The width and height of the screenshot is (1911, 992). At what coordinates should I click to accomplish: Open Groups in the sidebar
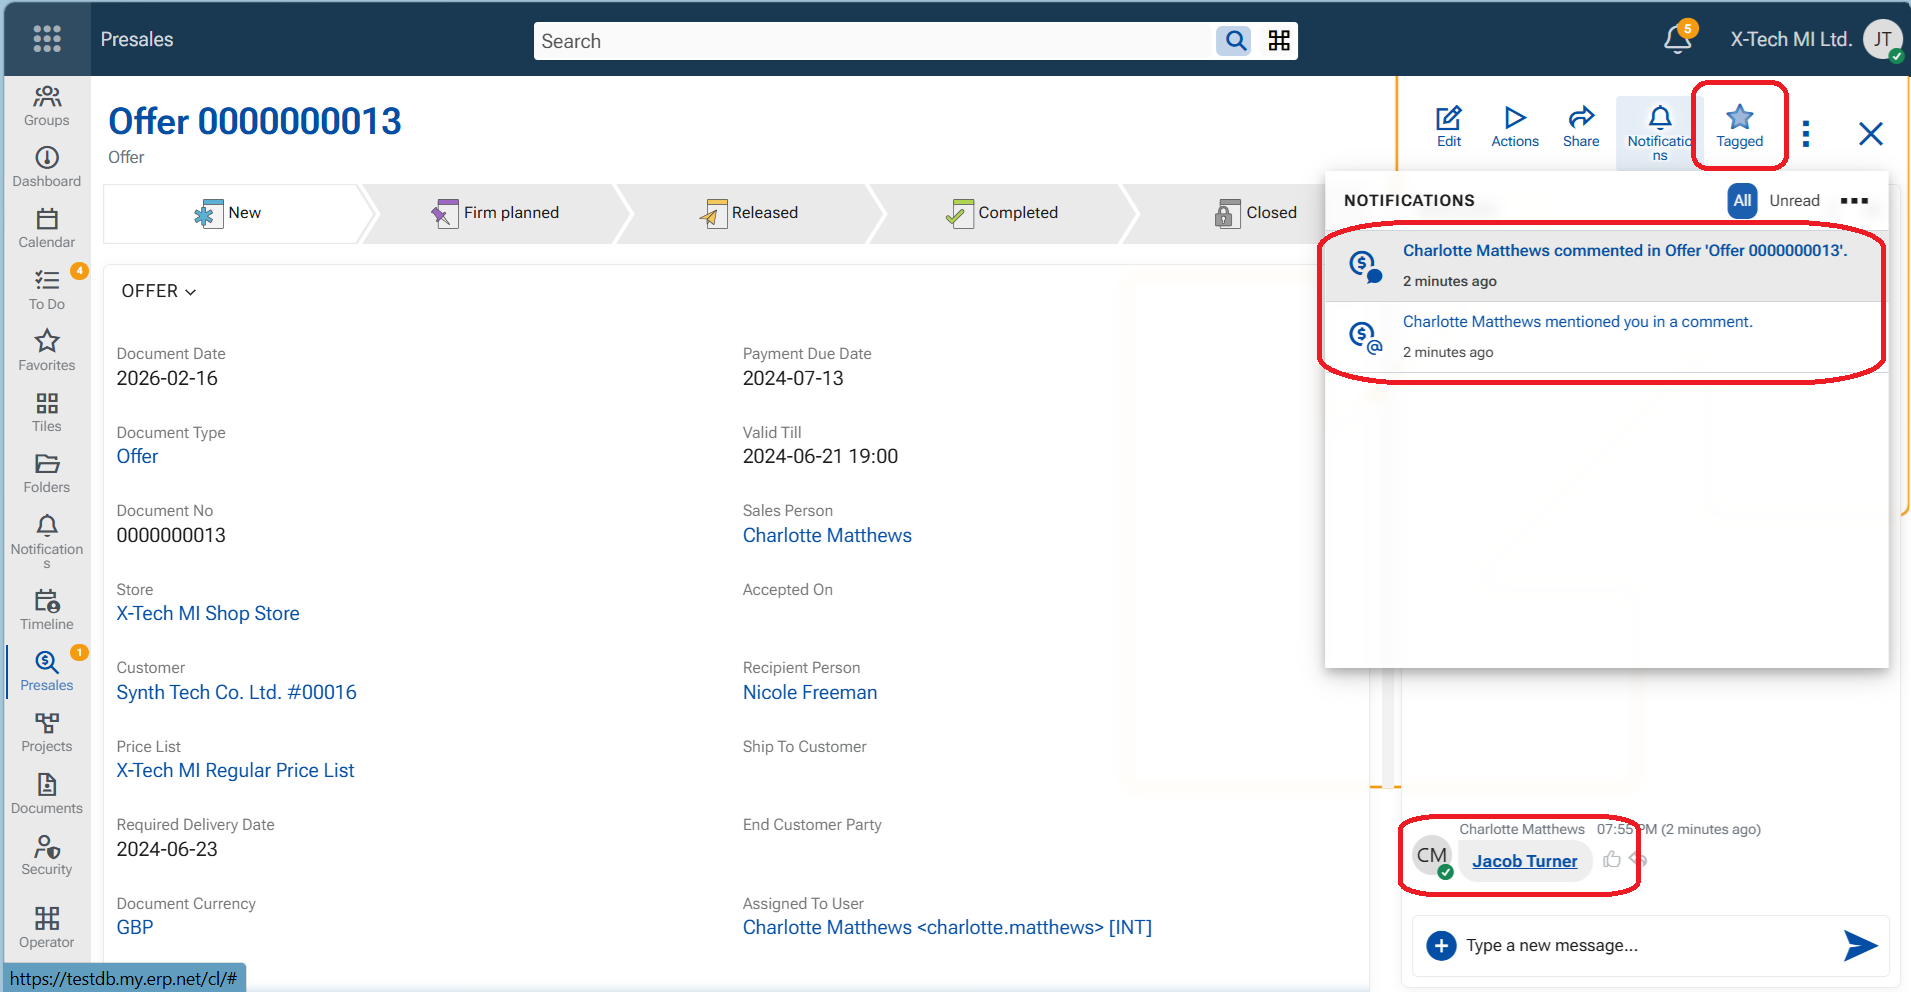tap(47, 106)
